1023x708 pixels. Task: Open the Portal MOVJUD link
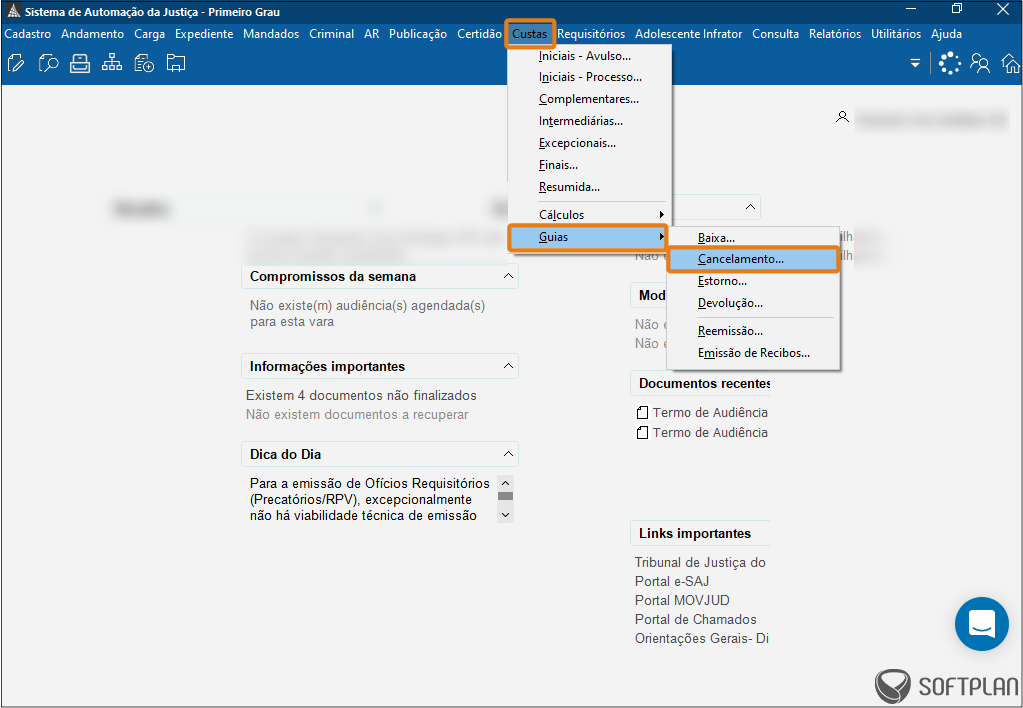coord(682,600)
